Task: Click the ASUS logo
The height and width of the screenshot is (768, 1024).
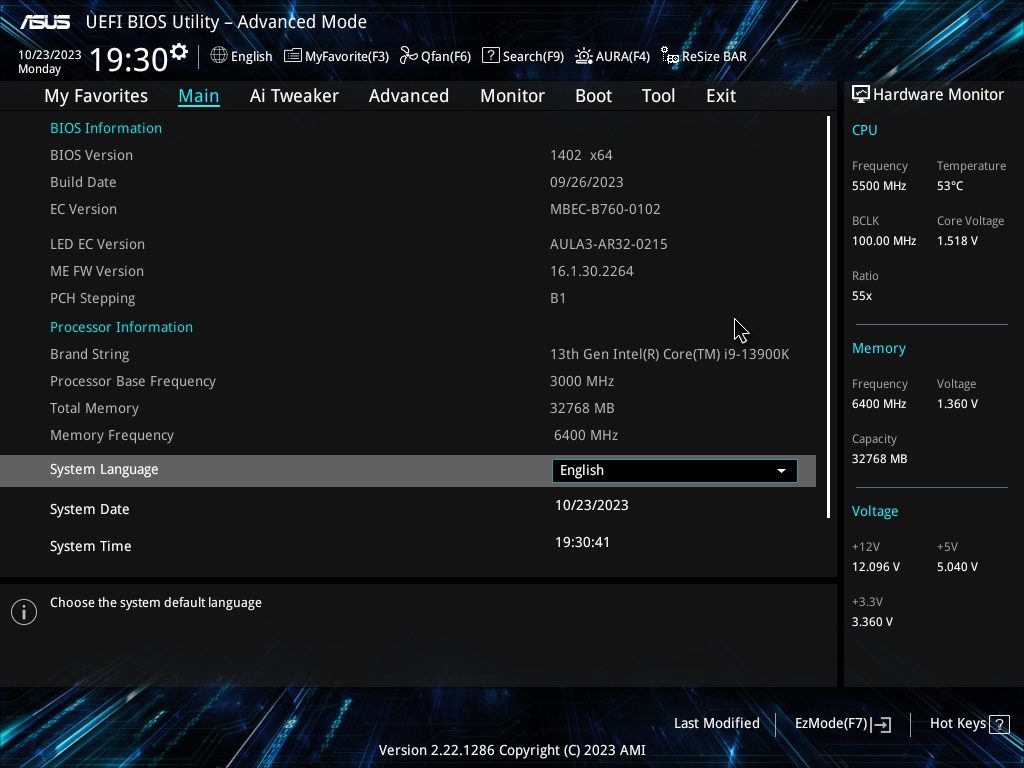Action: point(45,22)
